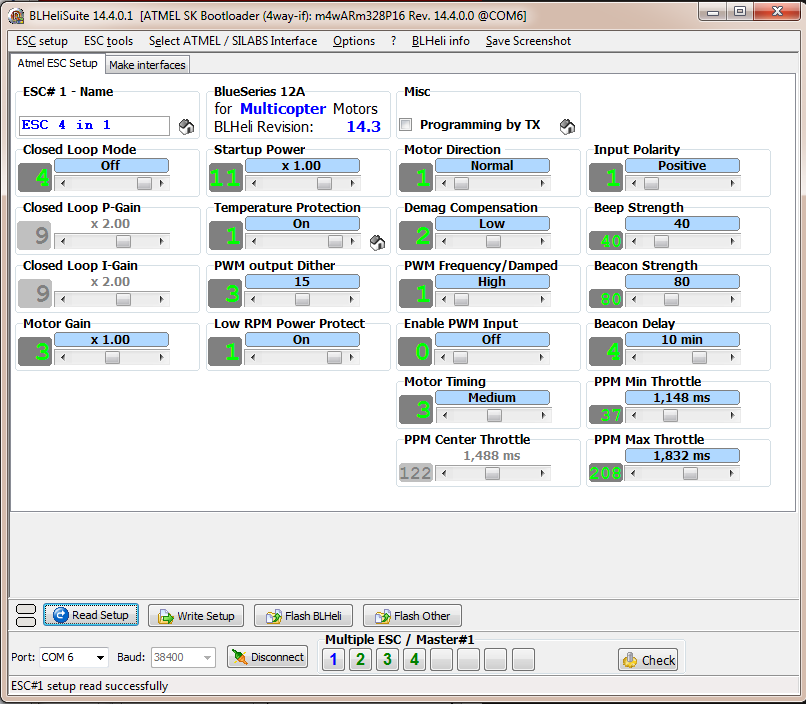Click the Flash BLHeli button

coord(303,616)
